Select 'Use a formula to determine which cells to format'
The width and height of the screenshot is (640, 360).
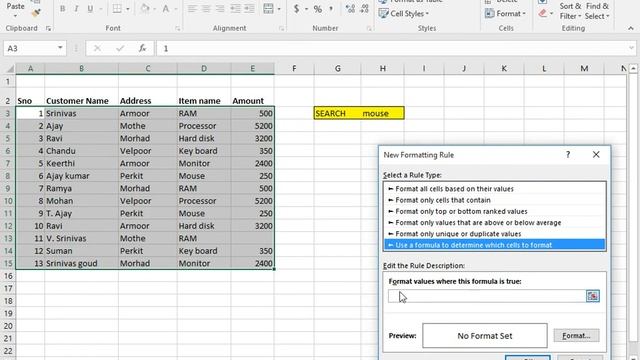point(495,245)
